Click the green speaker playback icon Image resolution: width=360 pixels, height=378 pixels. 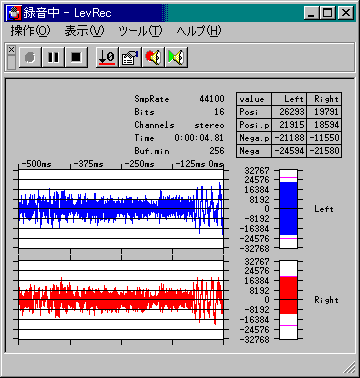tap(176, 57)
